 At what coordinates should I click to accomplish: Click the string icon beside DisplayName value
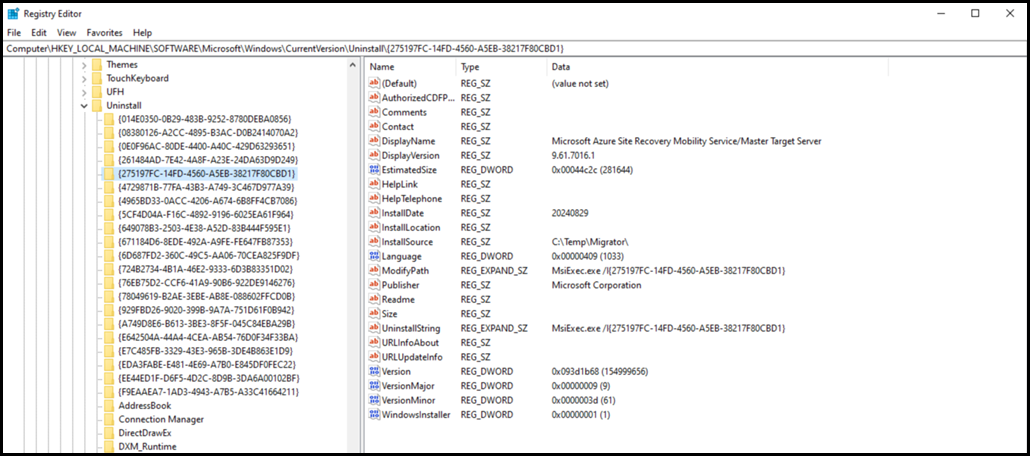(x=374, y=141)
